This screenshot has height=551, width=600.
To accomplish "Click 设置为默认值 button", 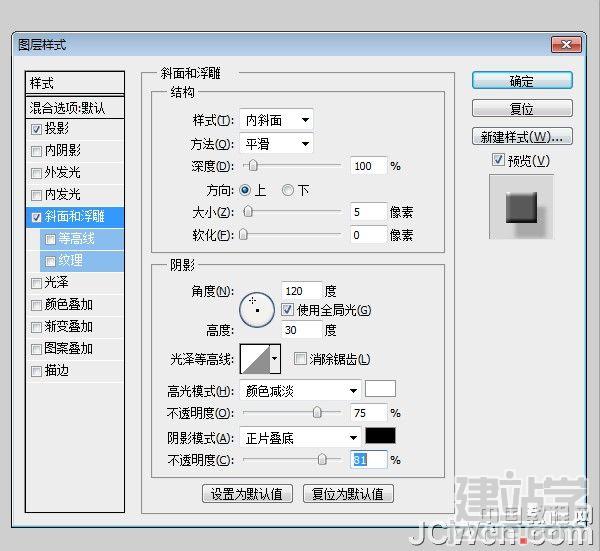I will coord(247,494).
